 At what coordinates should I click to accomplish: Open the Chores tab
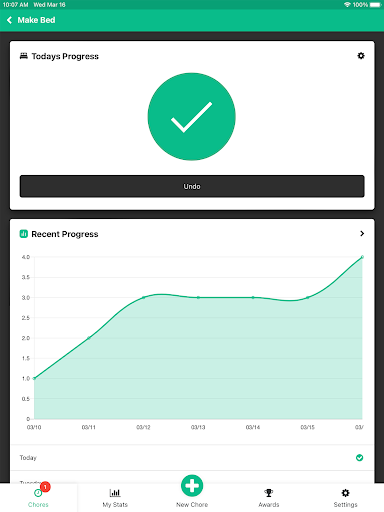[x=38, y=498]
